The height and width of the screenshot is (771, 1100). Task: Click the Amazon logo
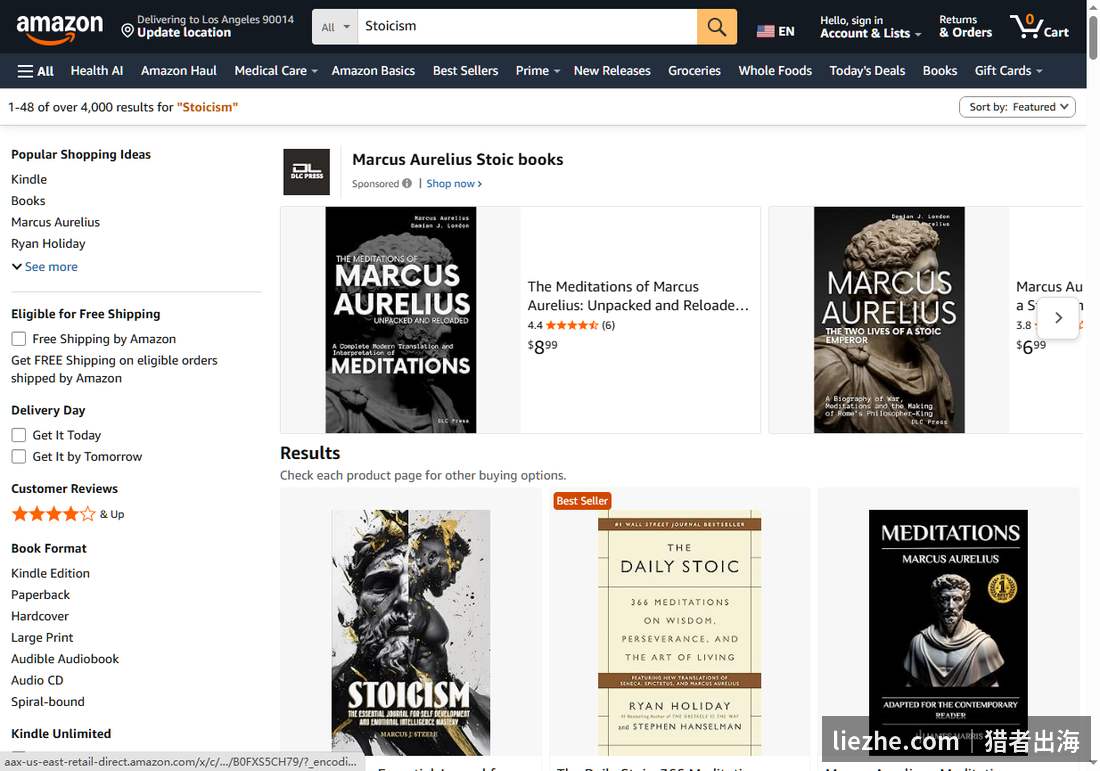pyautogui.click(x=59, y=28)
